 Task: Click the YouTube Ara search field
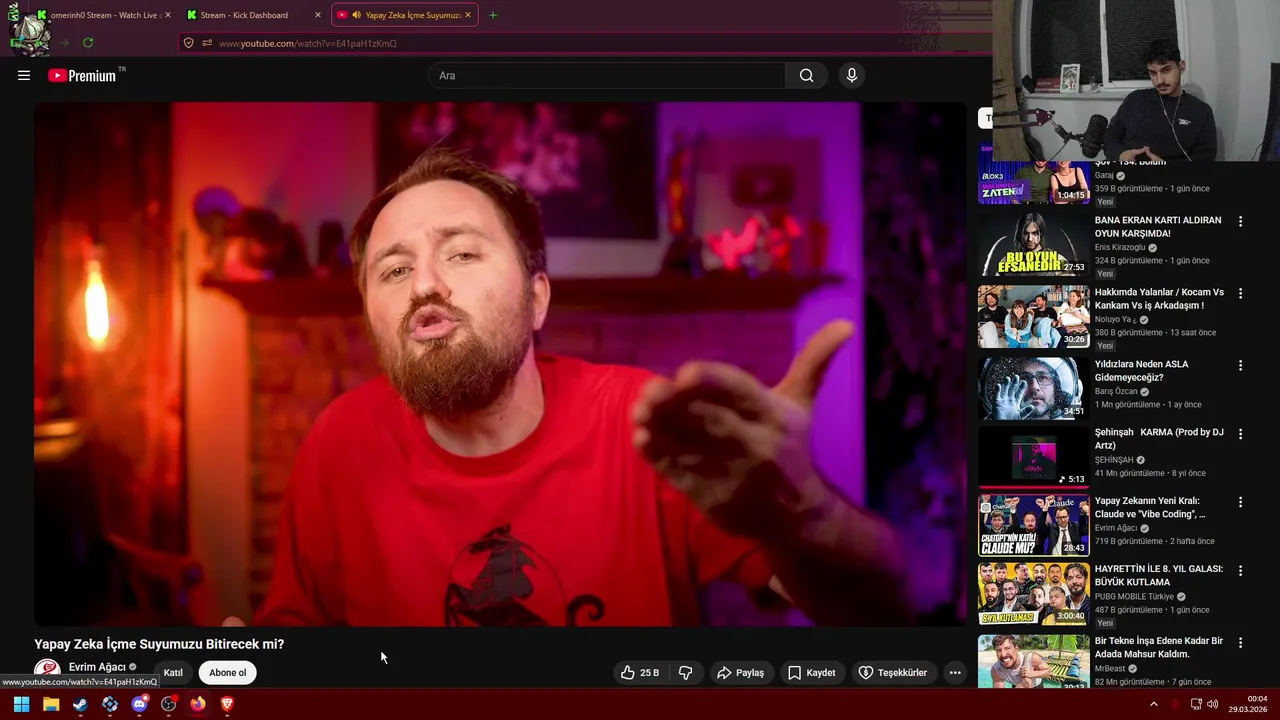pyautogui.click(x=607, y=75)
